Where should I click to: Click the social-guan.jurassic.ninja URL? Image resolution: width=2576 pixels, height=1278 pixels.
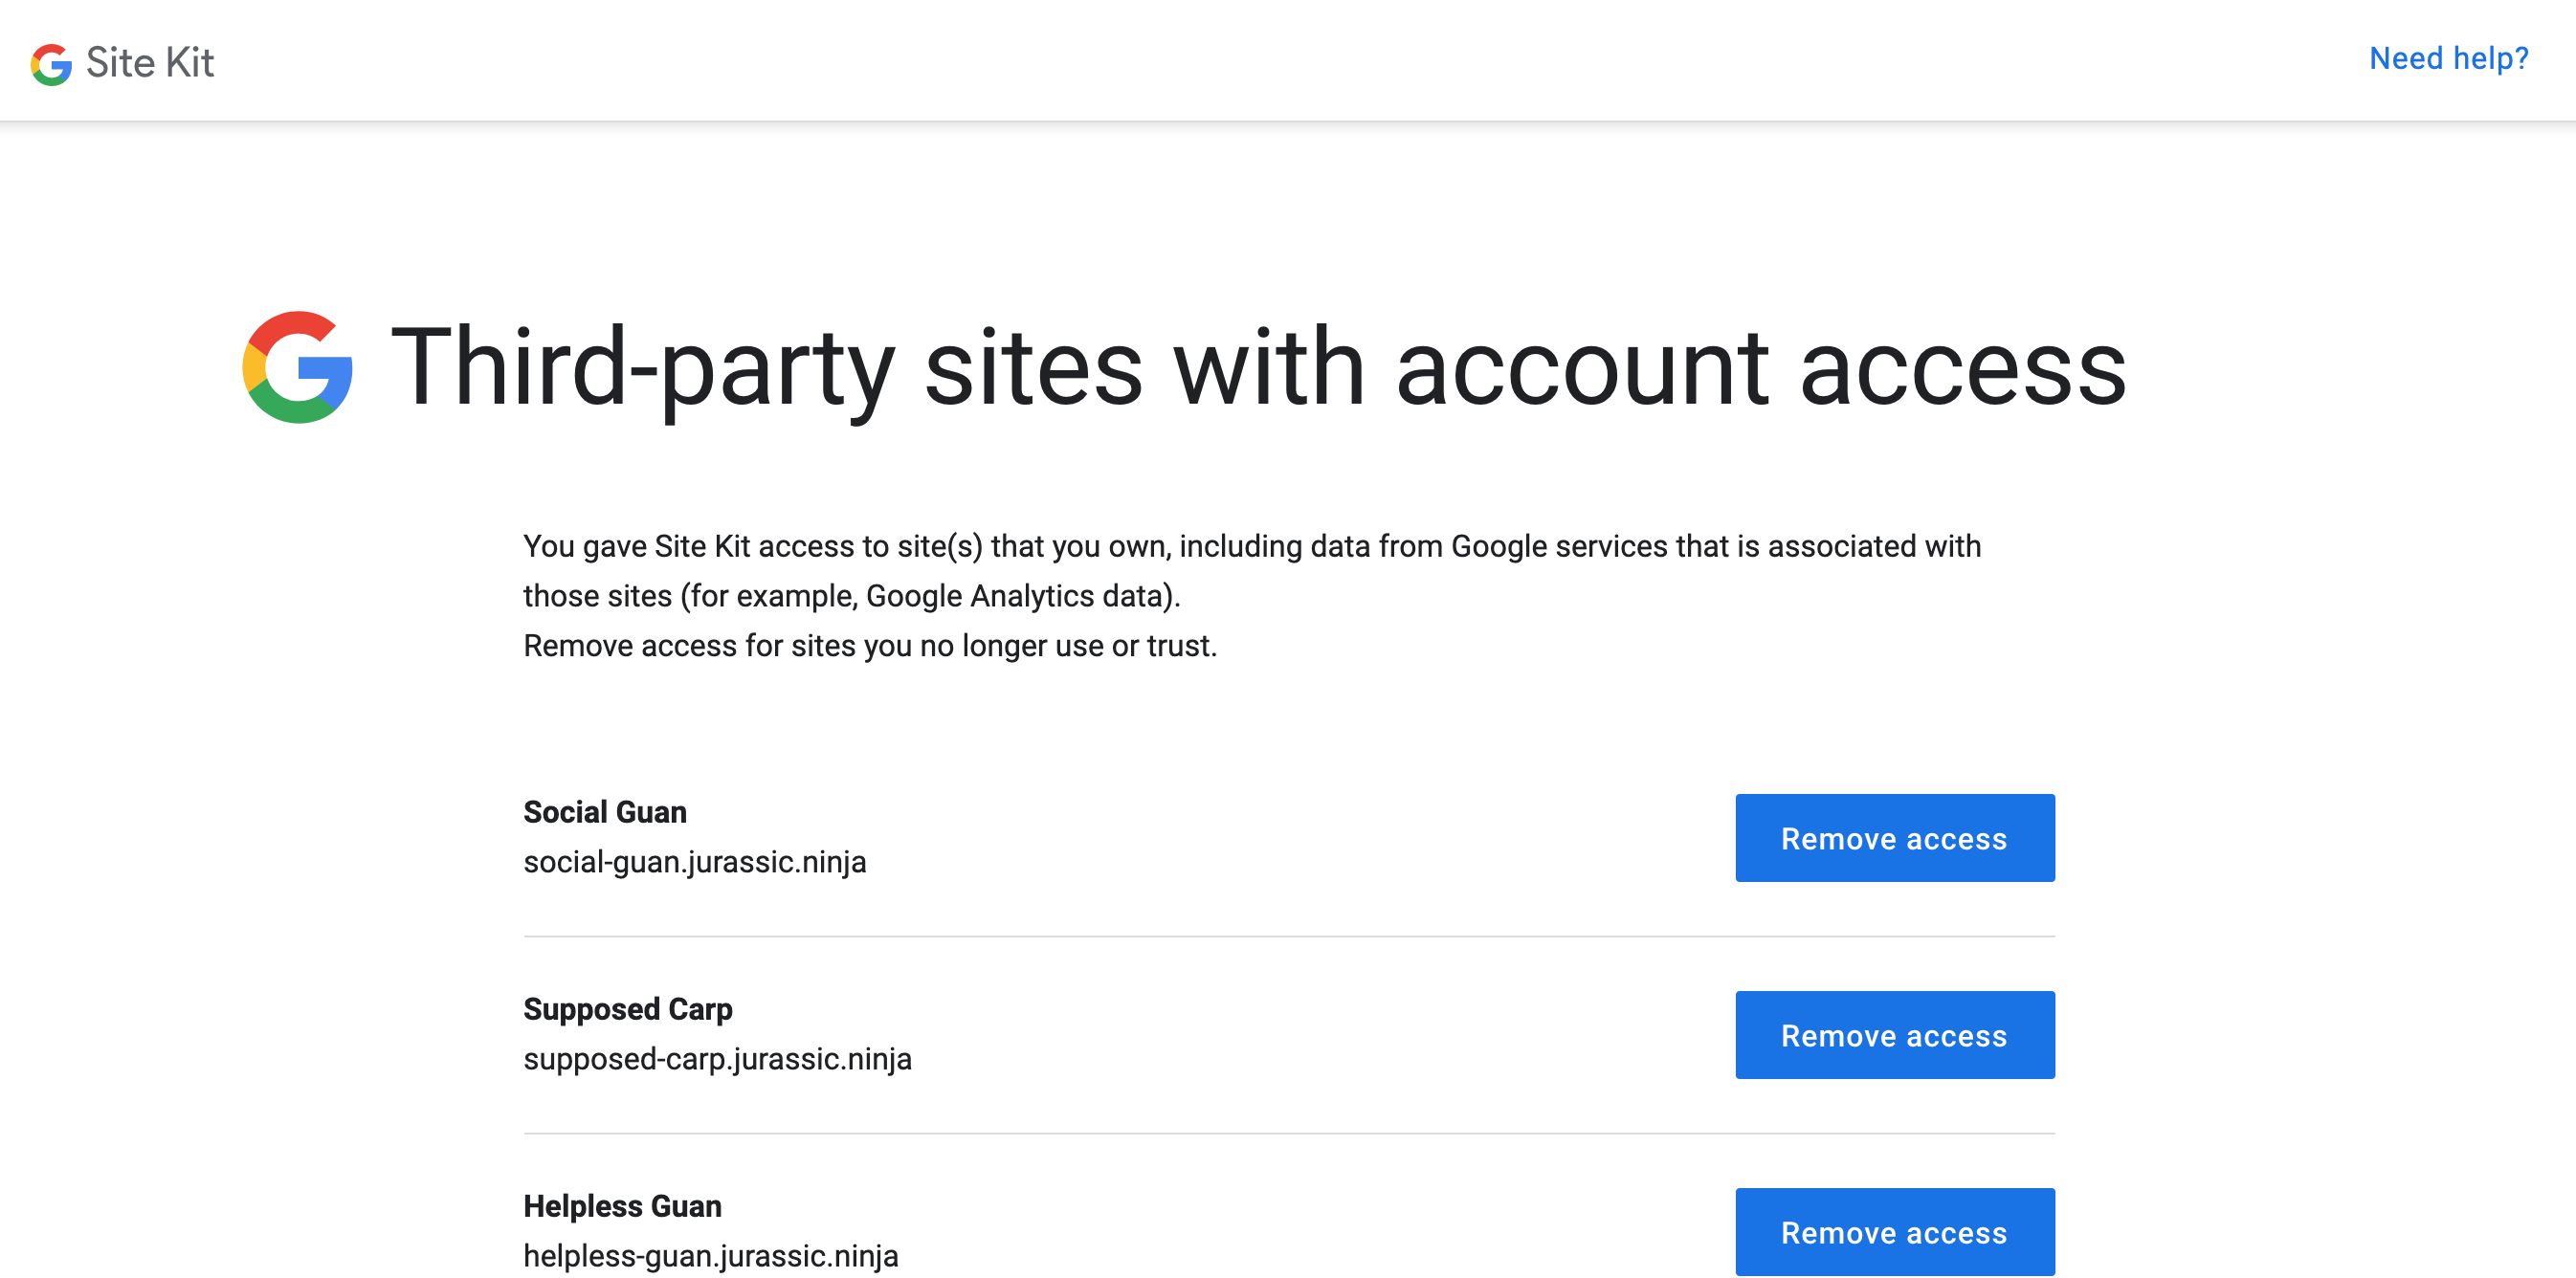tap(695, 862)
